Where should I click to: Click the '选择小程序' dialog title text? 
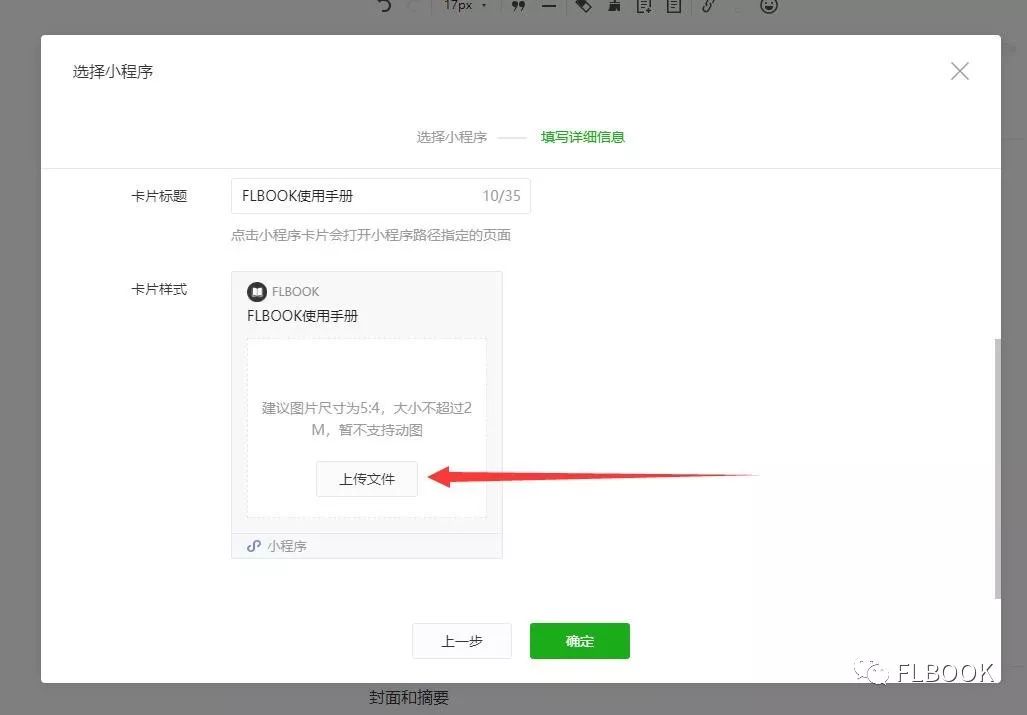point(113,71)
